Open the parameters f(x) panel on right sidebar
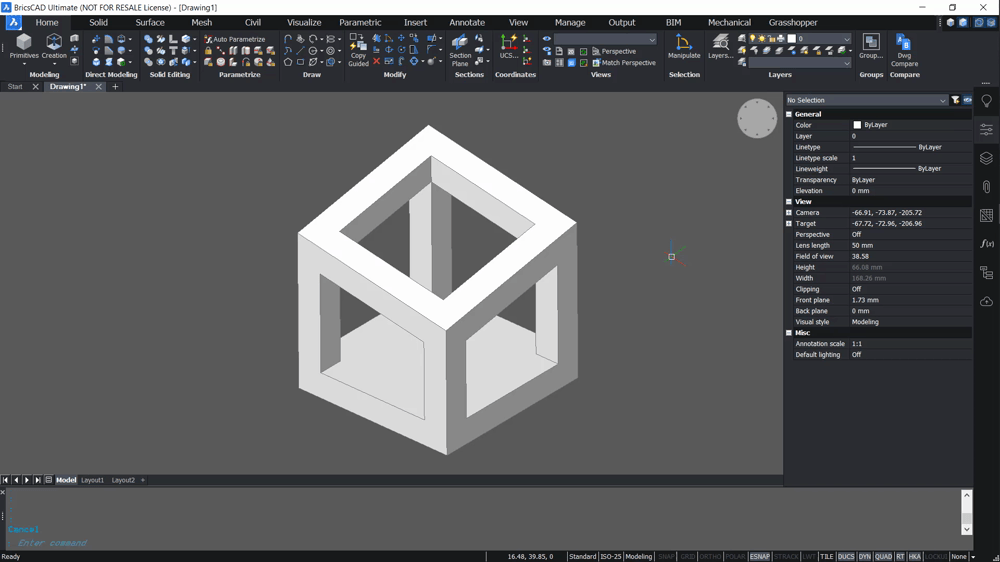Image resolution: width=1000 pixels, height=562 pixels. pyautogui.click(x=987, y=244)
